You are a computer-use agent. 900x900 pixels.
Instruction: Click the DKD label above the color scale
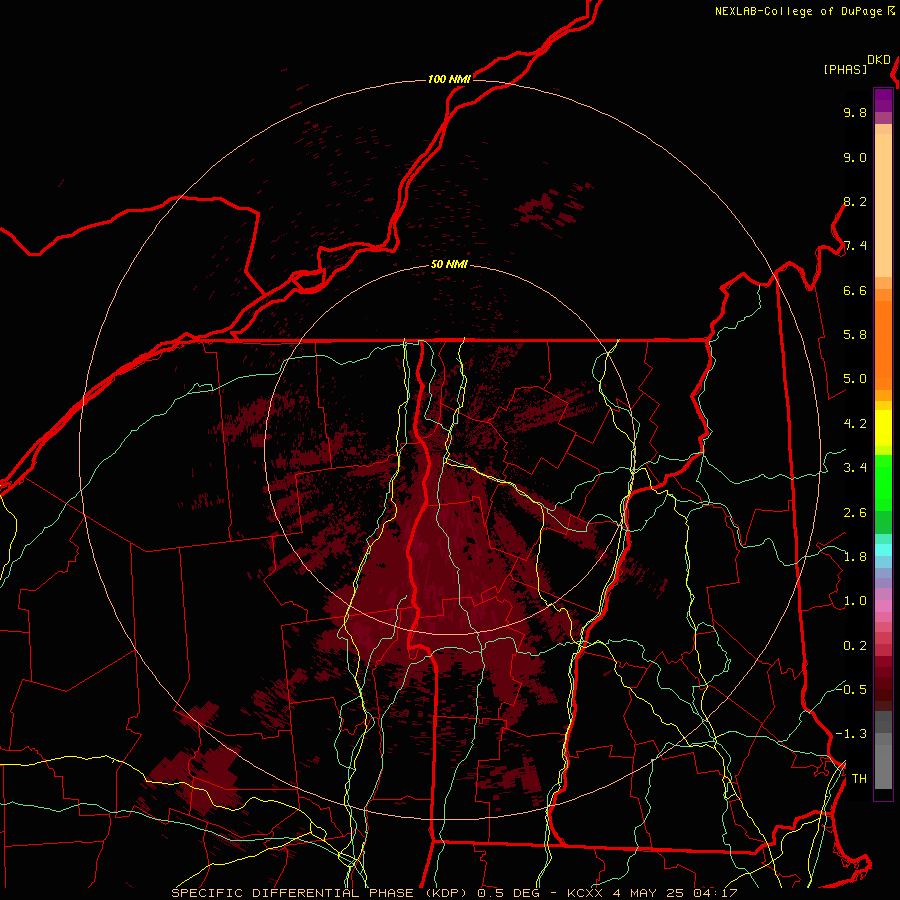click(879, 60)
